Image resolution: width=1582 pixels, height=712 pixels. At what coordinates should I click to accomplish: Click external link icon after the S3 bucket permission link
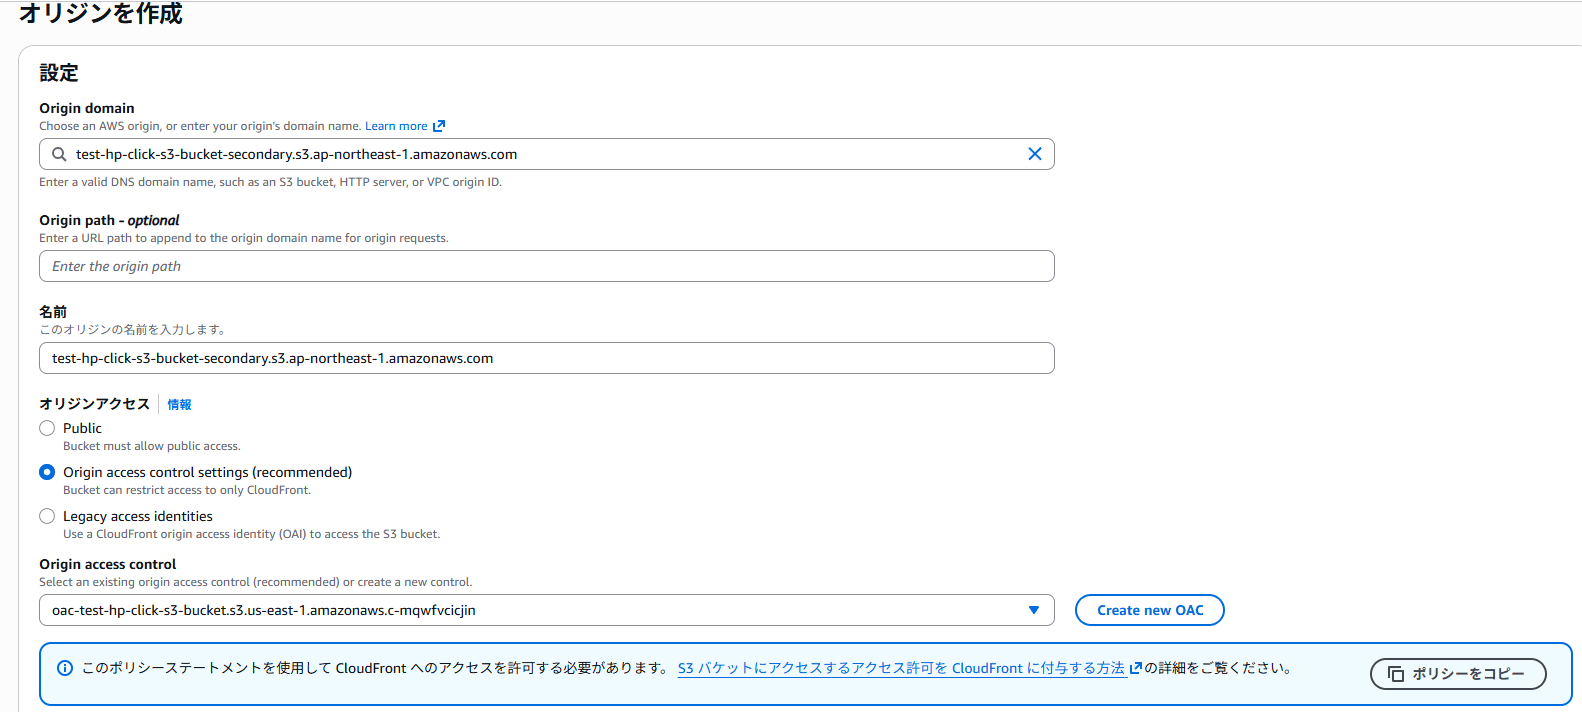tap(1135, 668)
